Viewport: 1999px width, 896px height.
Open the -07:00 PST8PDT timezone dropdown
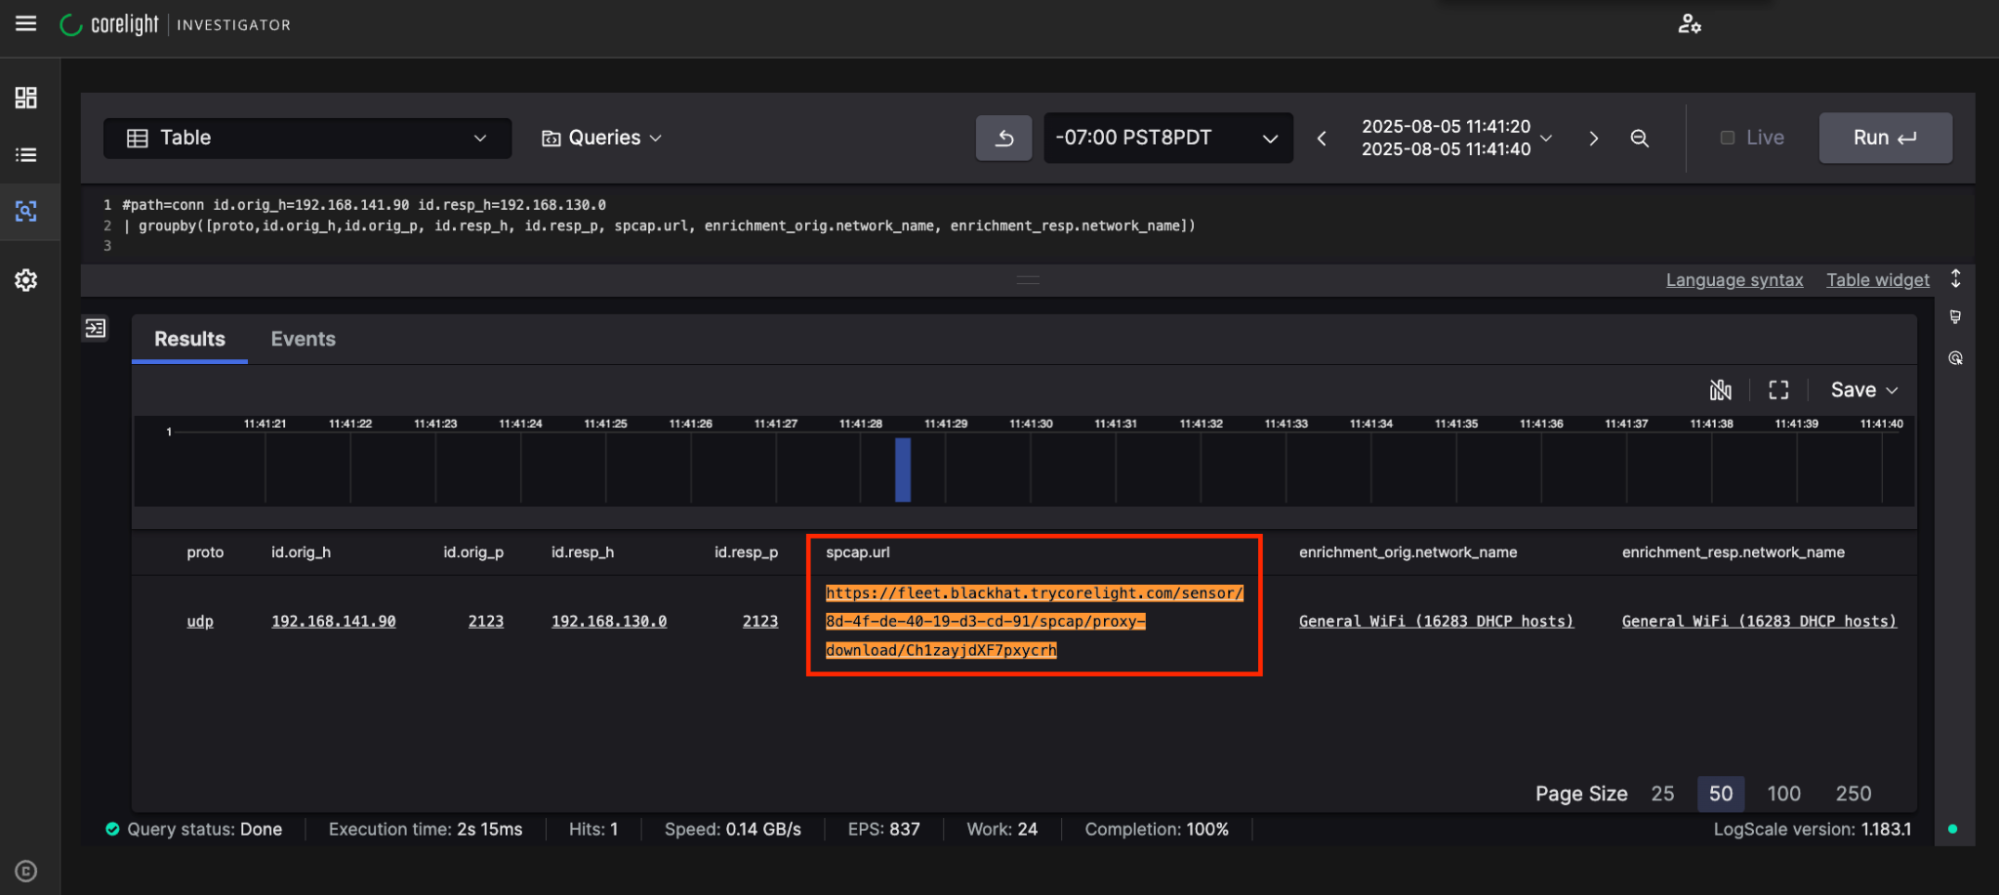pyautogui.click(x=1167, y=138)
